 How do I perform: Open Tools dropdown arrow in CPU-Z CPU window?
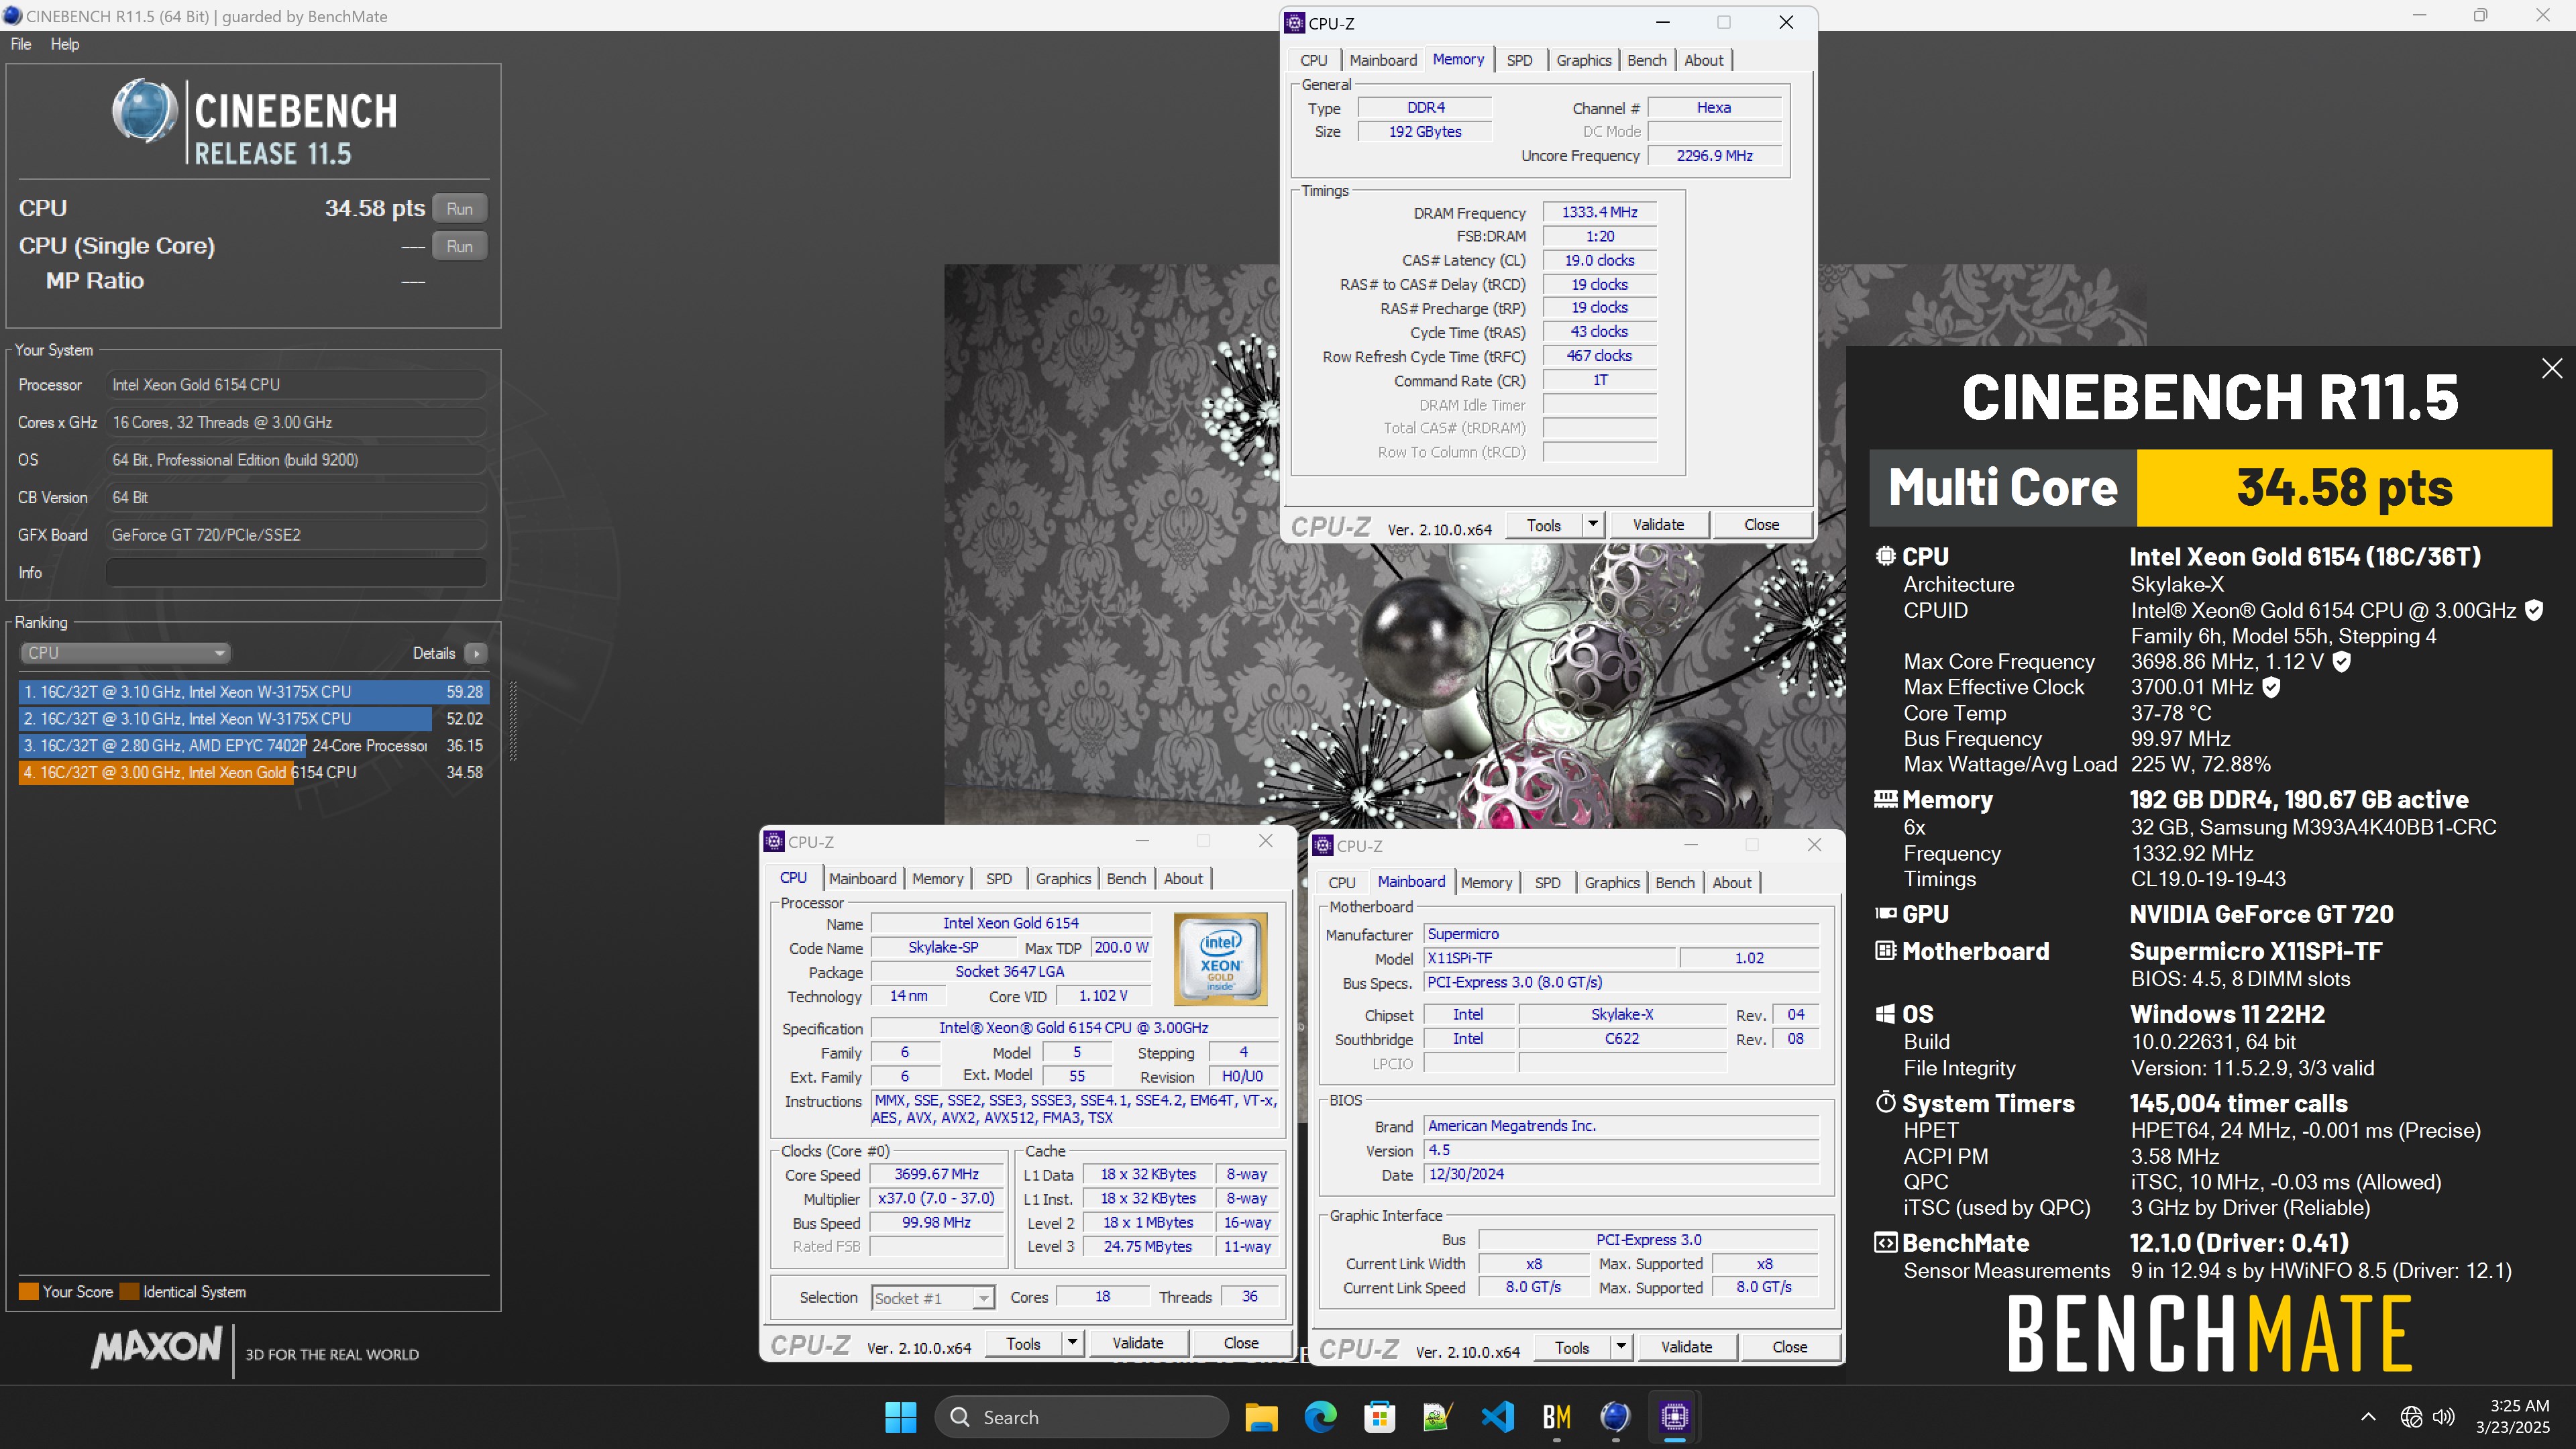(x=1072, y=1343)
